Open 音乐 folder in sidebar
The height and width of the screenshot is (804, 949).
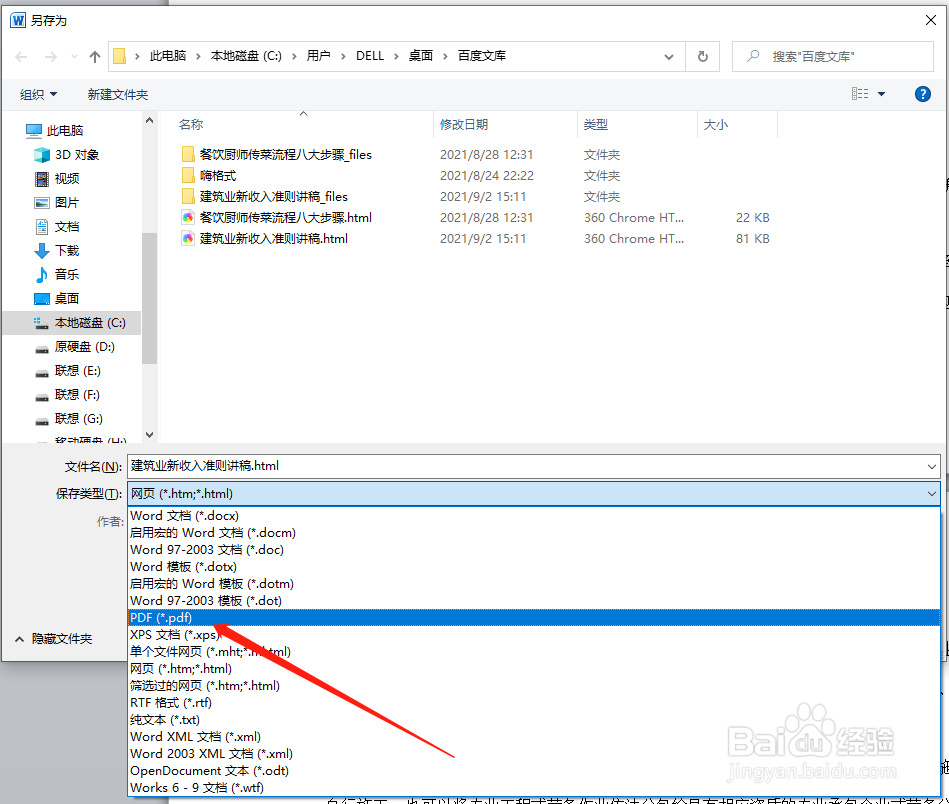(57, 274)
